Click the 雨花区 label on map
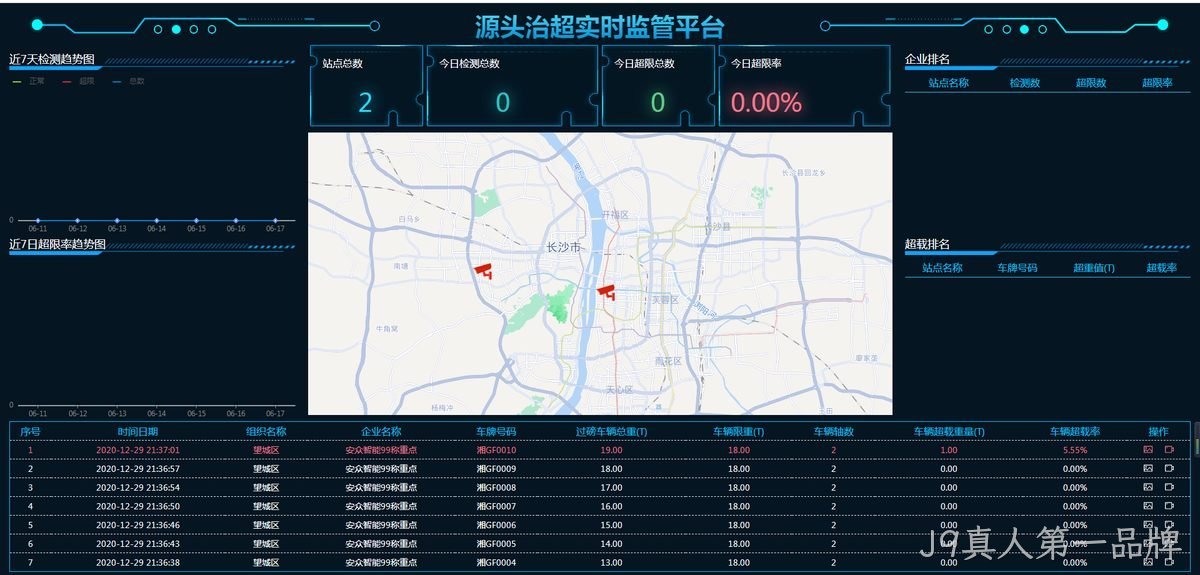The image size is (1200, 575). point(667,361)
